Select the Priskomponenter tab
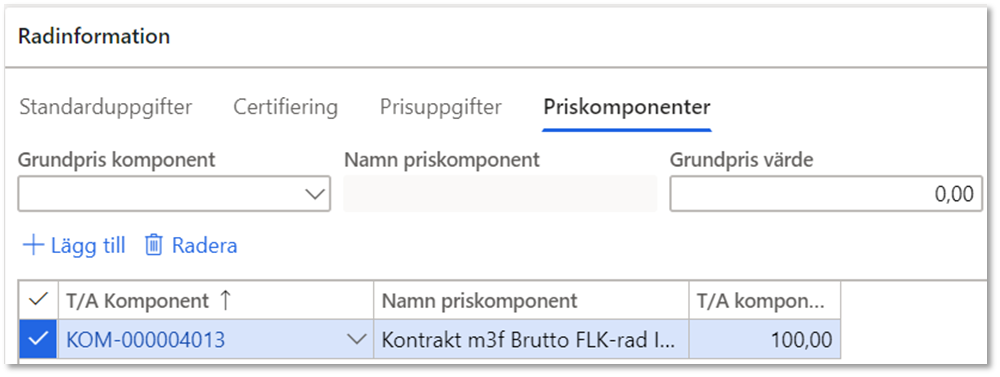The width and height of the screenshot is (1000, 377). 627,107
